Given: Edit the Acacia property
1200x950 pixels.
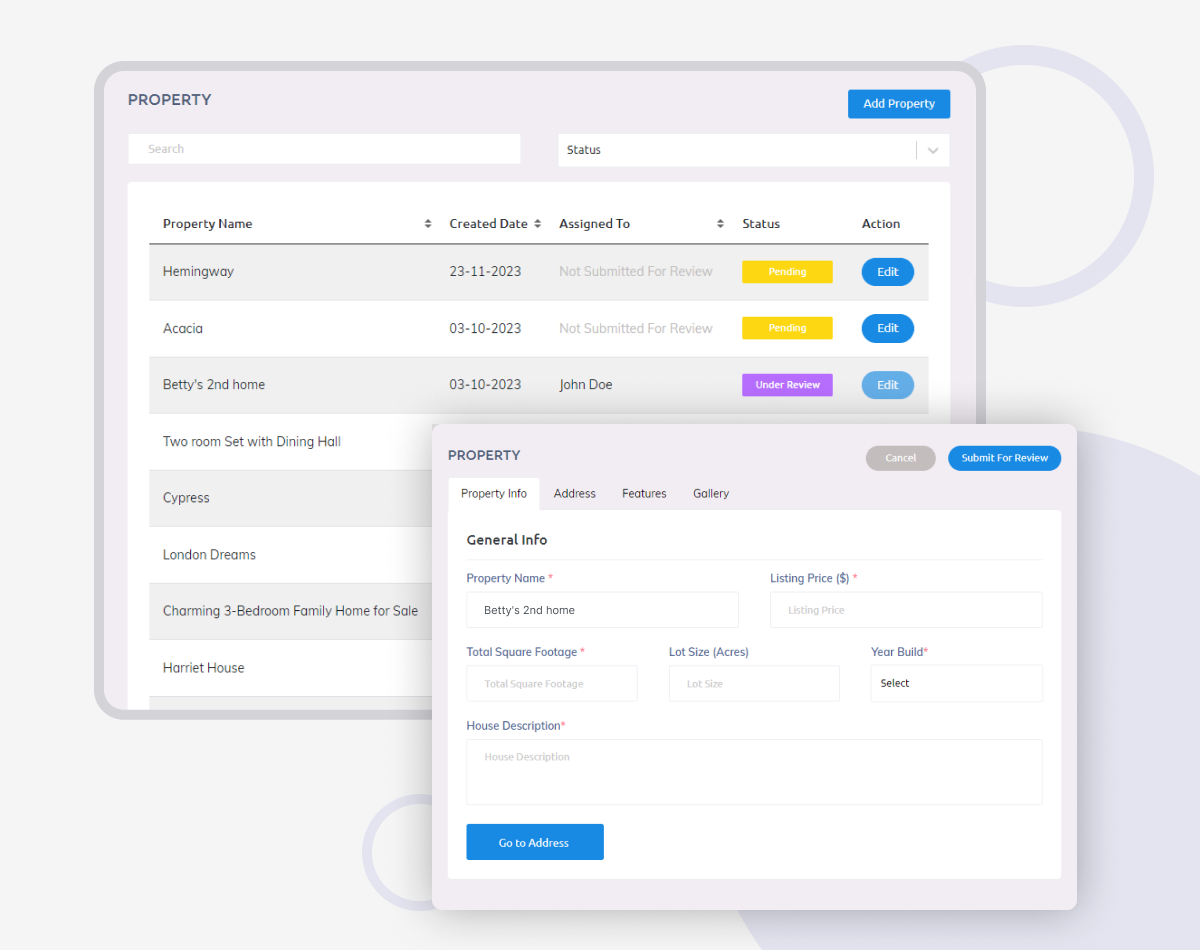Looking at the screenshot, I should tap(887, 329).
